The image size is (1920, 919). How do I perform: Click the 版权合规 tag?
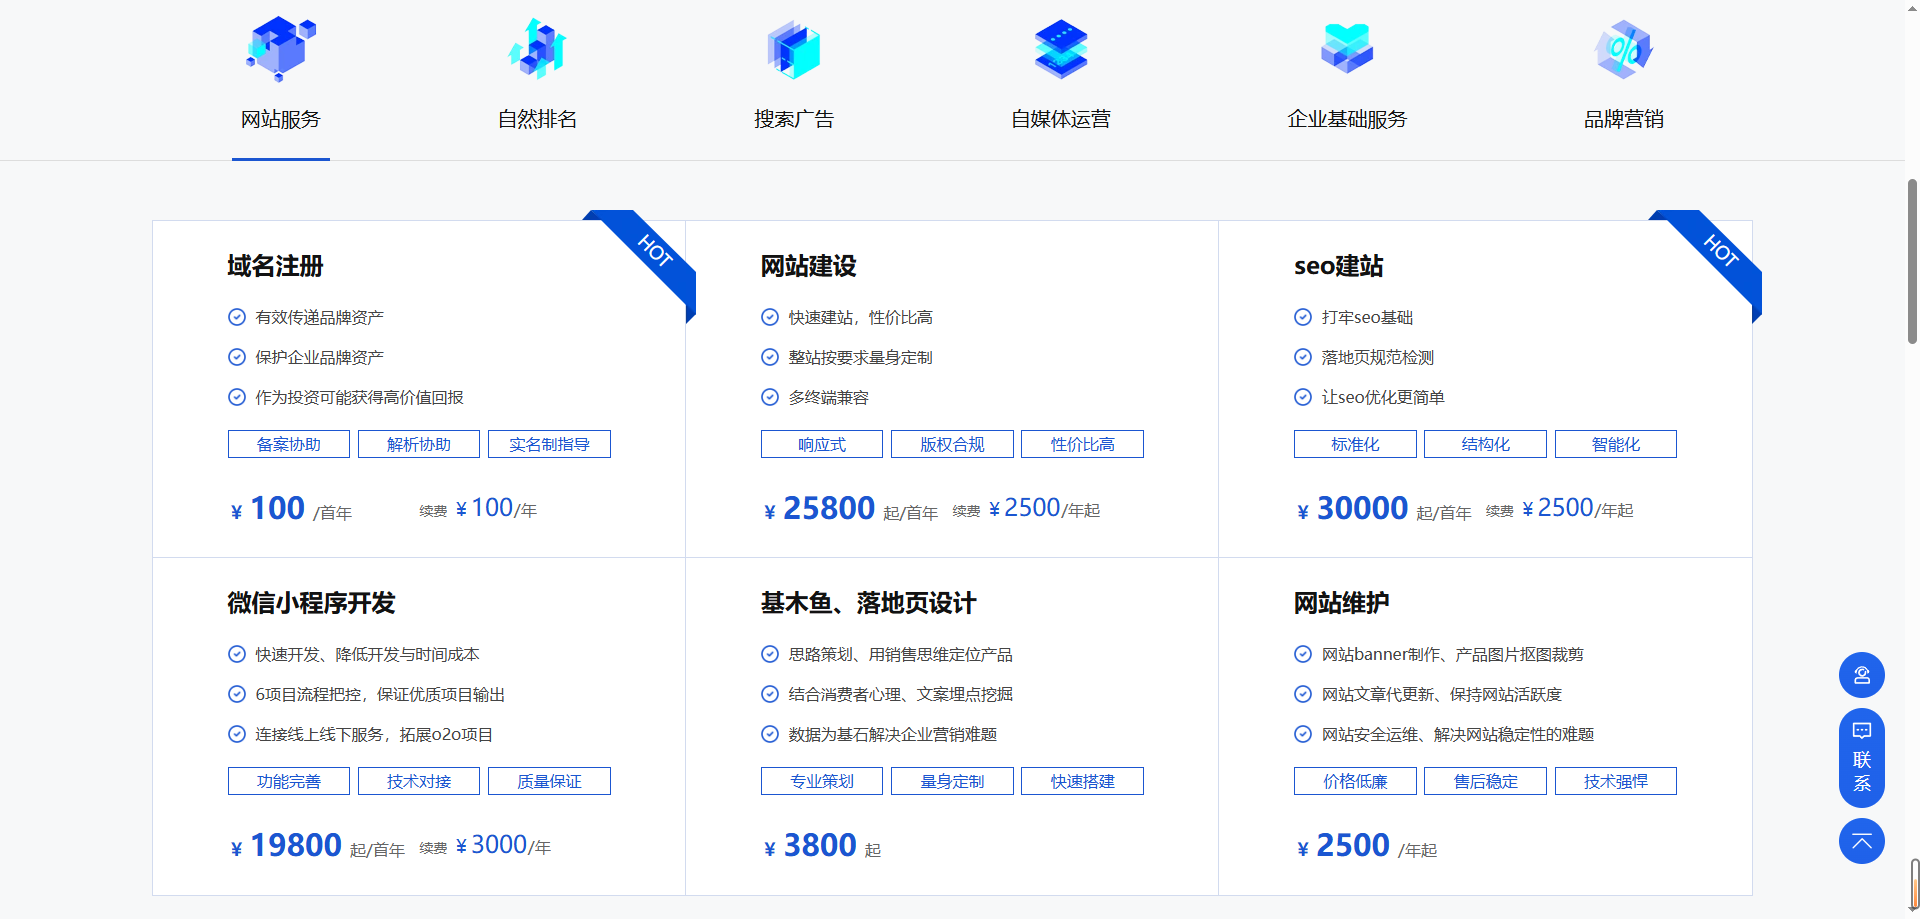(x=952, y=444)
